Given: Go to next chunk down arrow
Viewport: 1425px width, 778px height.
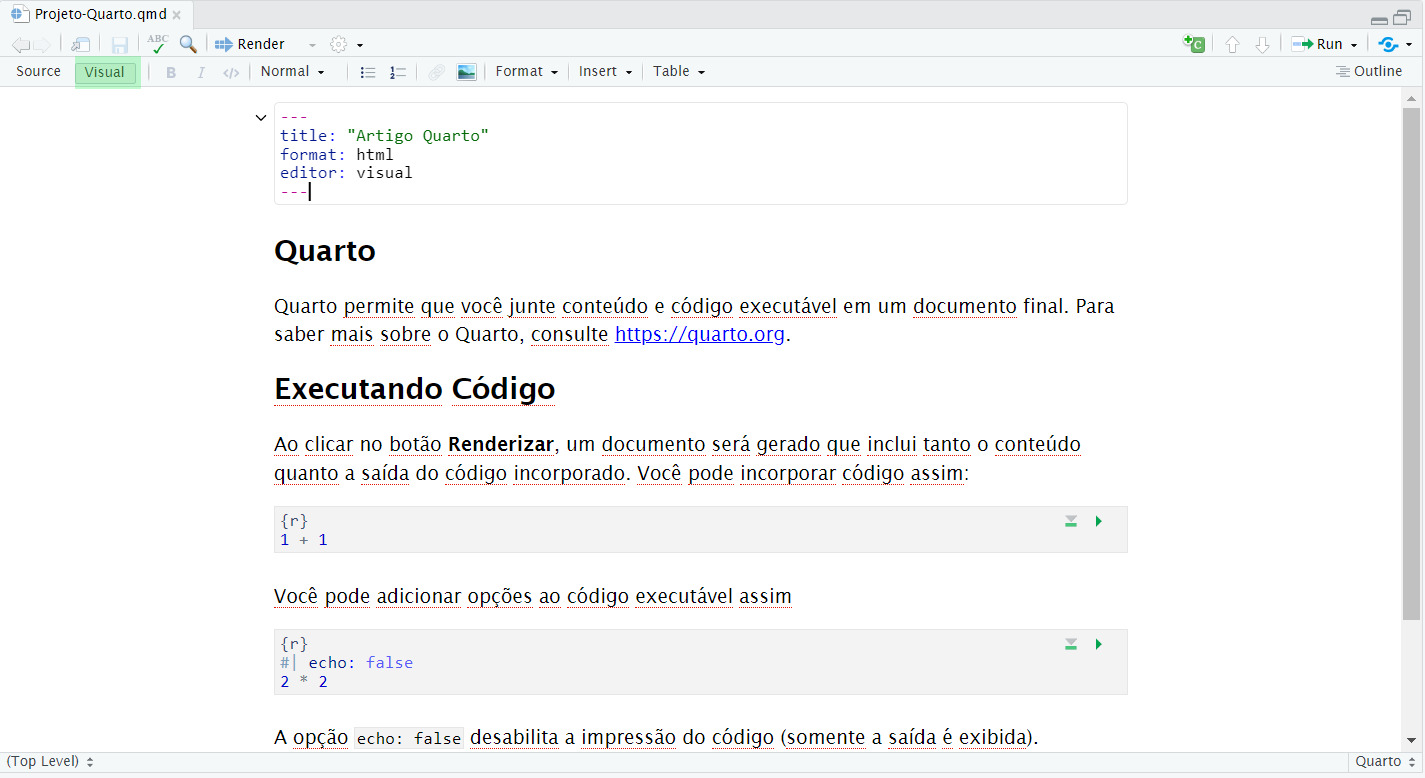Looking at the screenshot, I should [x=1262, y=45].
